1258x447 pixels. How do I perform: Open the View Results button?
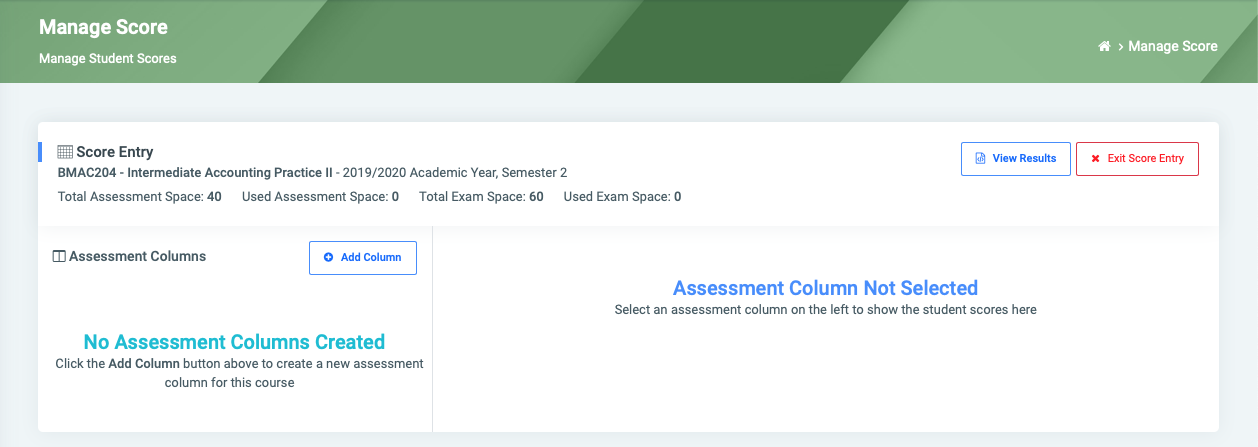(1016, 159)
